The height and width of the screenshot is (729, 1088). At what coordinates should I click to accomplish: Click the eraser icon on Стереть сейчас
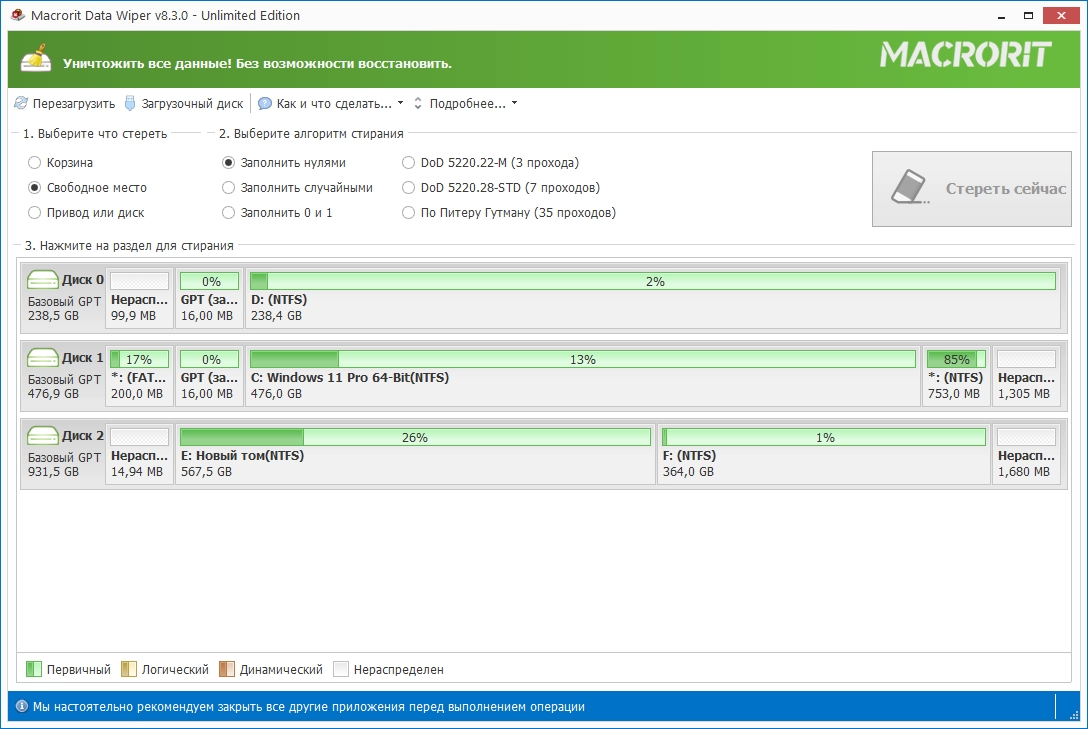tap(910, 187)
